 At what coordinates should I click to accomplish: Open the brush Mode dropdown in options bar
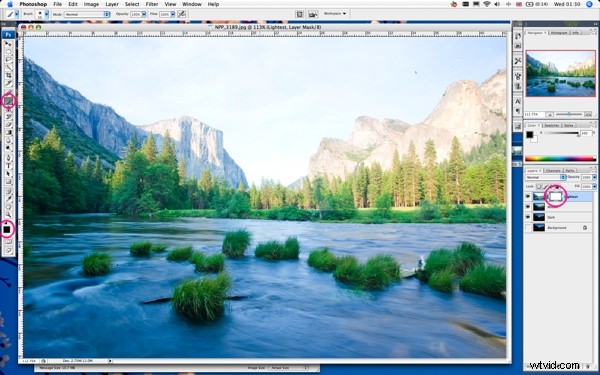click(87, 14)
